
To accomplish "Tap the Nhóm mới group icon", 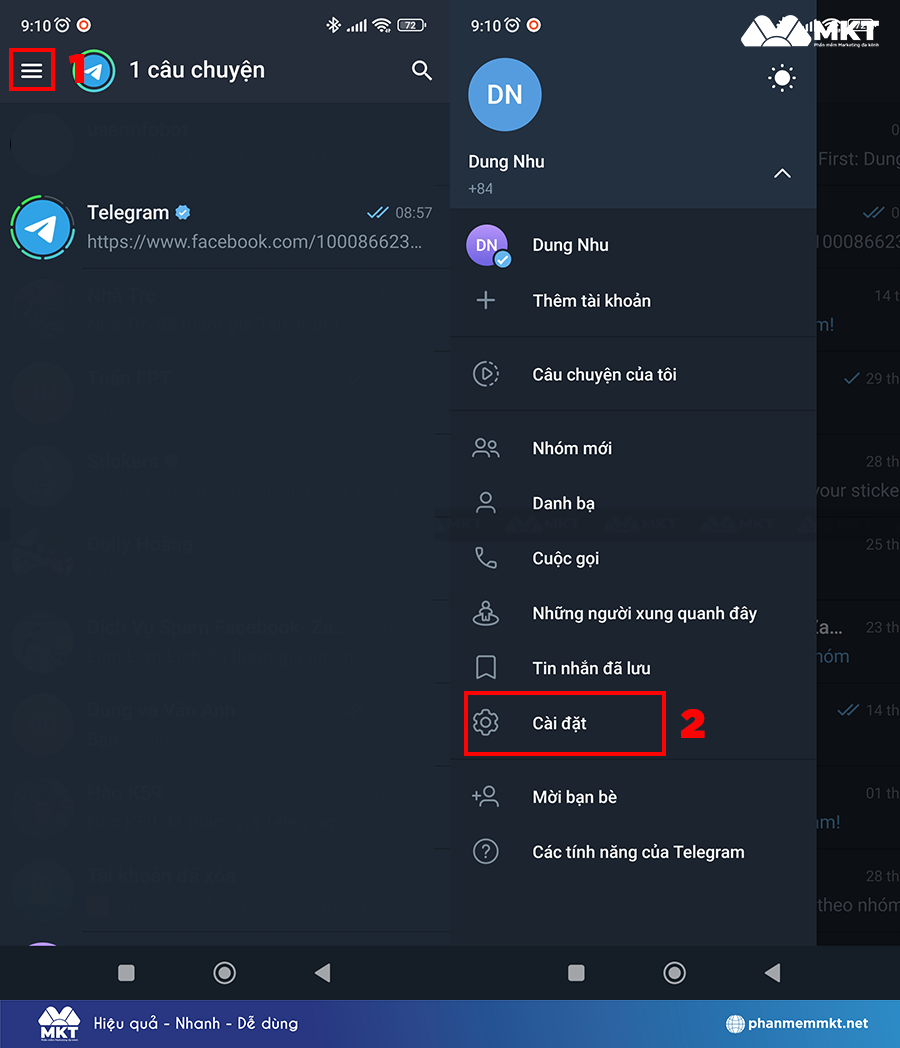I will coord(486,448).
